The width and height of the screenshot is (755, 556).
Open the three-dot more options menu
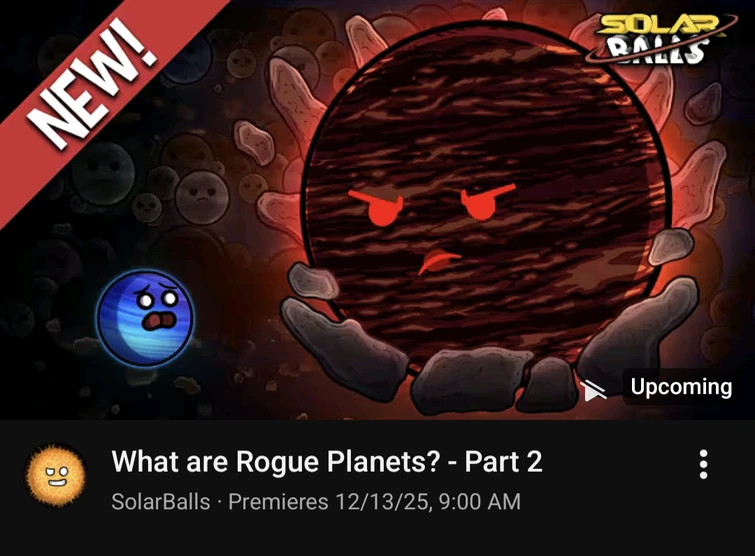pyautogui.click(x=703, y=465)
